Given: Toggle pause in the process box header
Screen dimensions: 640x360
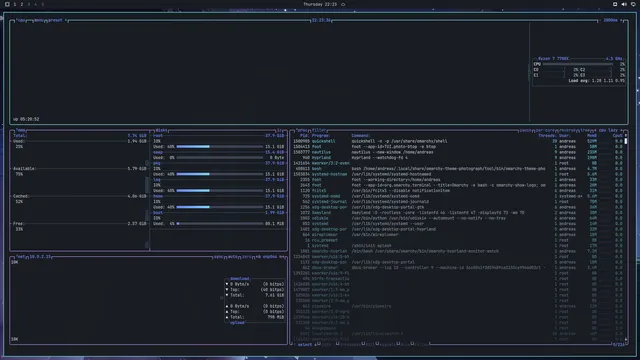Looking at the screenshot, I should [526, 130].
